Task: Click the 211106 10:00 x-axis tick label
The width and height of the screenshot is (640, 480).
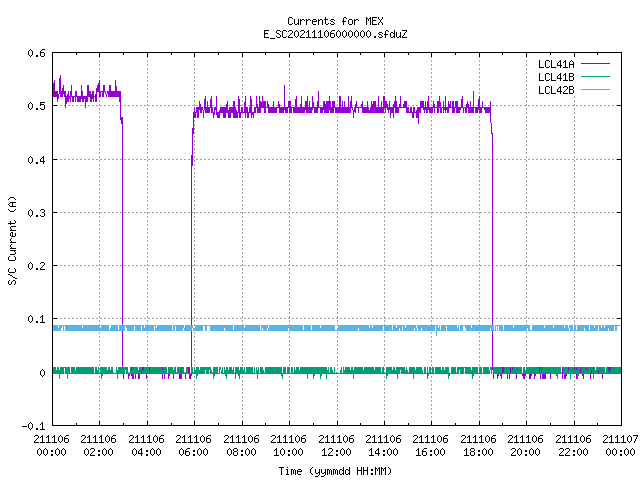Action: [x=288, y=445]
